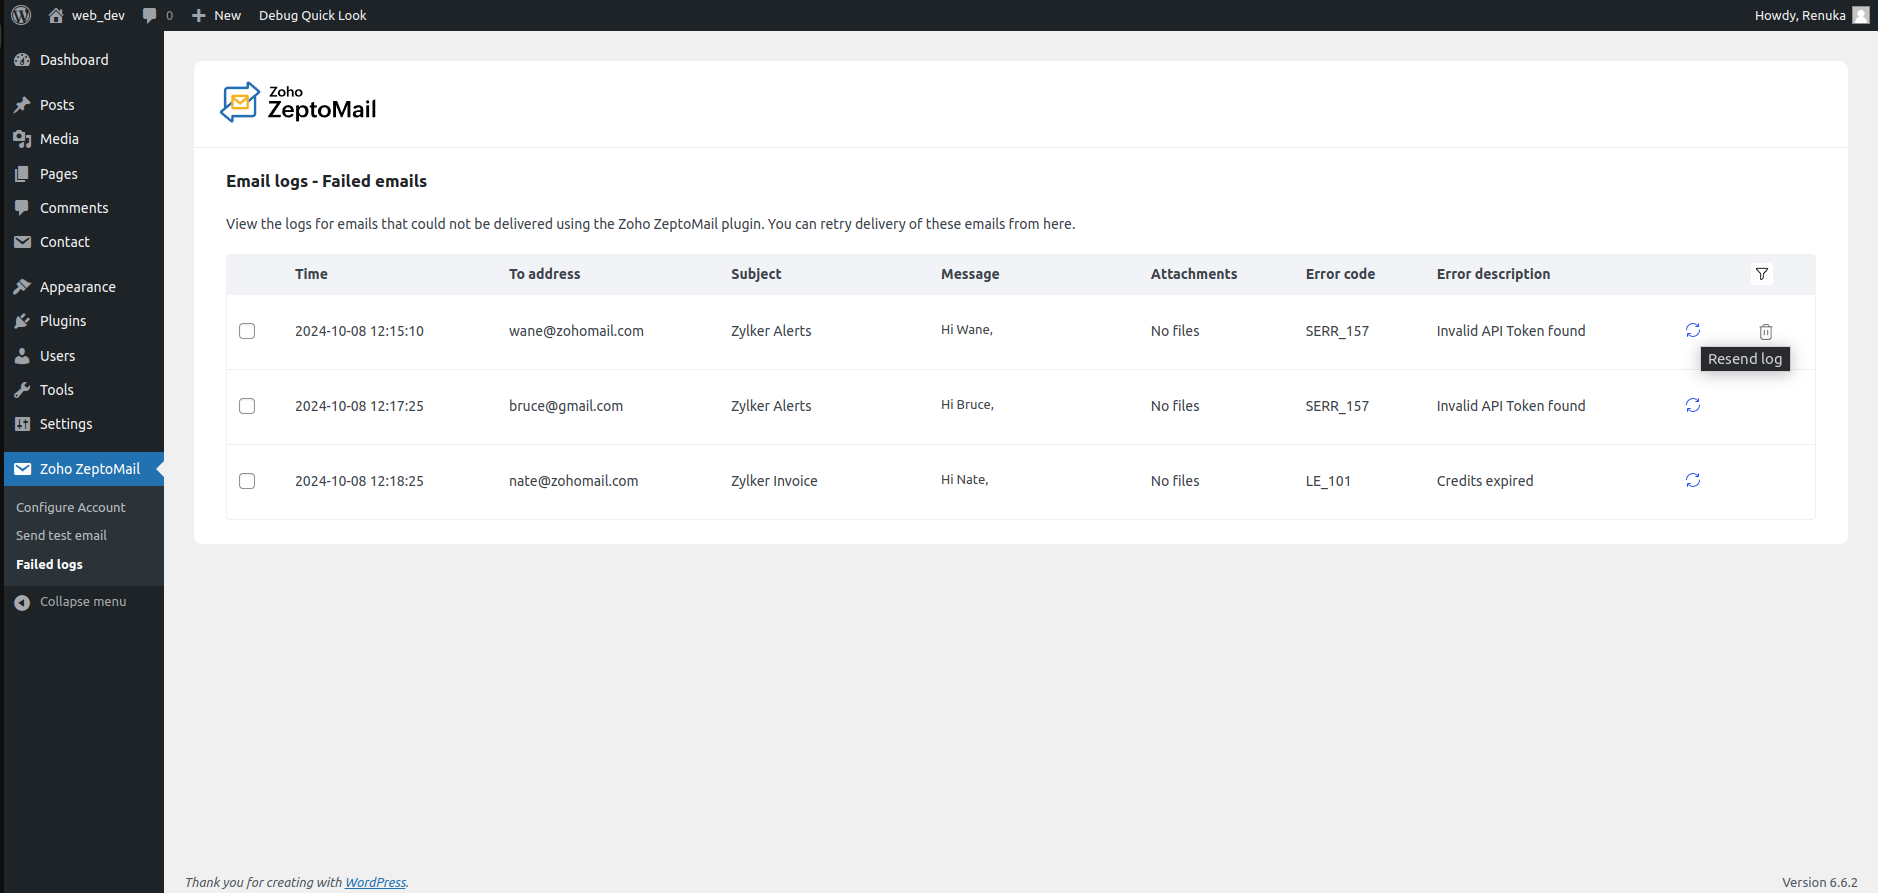Open the Howdy, Renuka account menu
Image resolution: width=1878 pixels, height=893 pixels.
coord(1810,15)
